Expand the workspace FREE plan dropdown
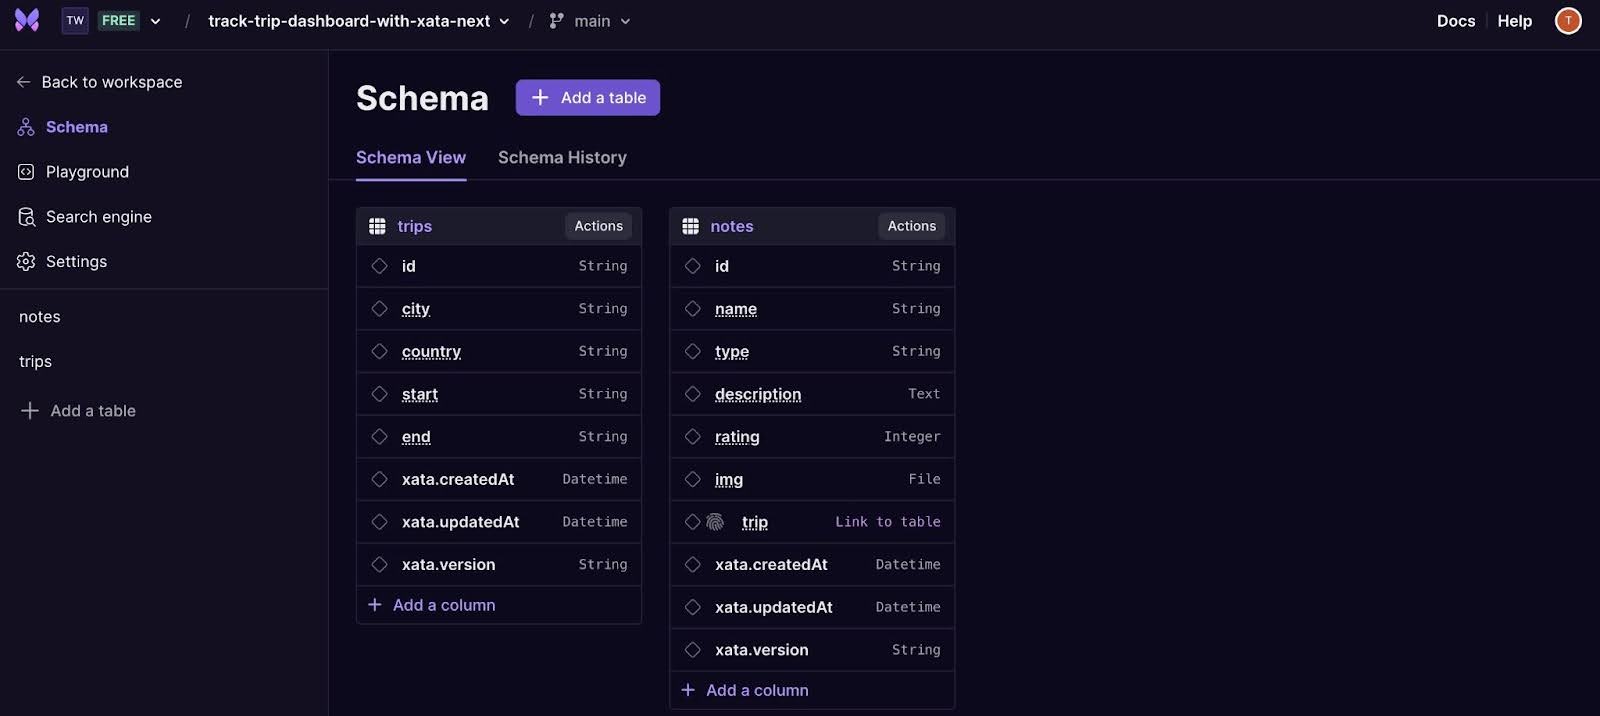1600x716 pixels. pyautogui.click(x=155, y=21)
